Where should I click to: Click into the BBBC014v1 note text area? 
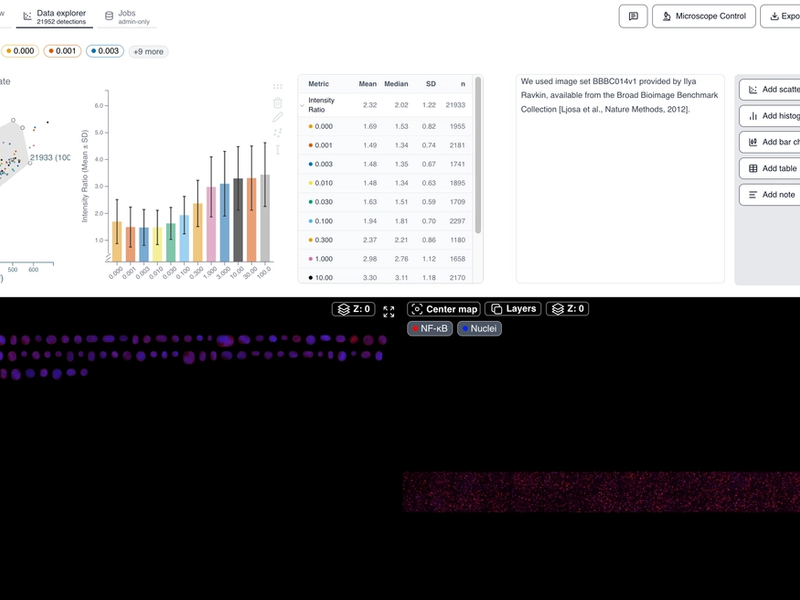[x=620, y=179]
